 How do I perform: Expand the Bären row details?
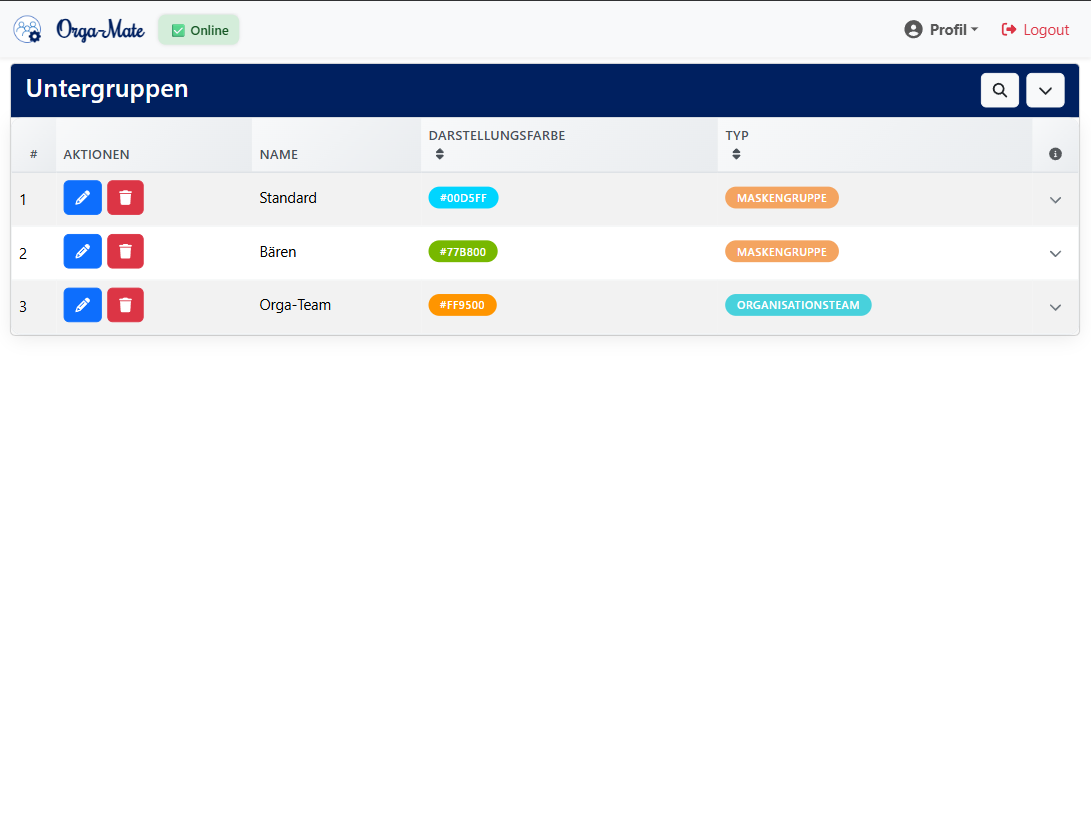pos(1055,254)
